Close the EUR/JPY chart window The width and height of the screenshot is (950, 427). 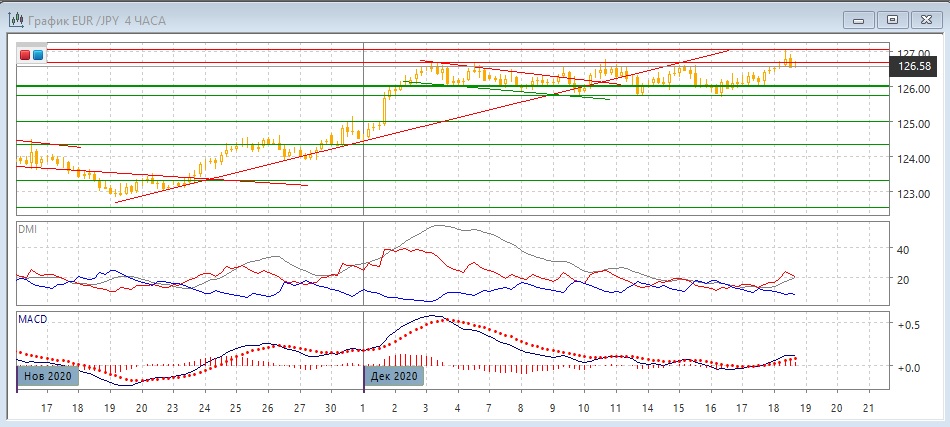point(925,19)
